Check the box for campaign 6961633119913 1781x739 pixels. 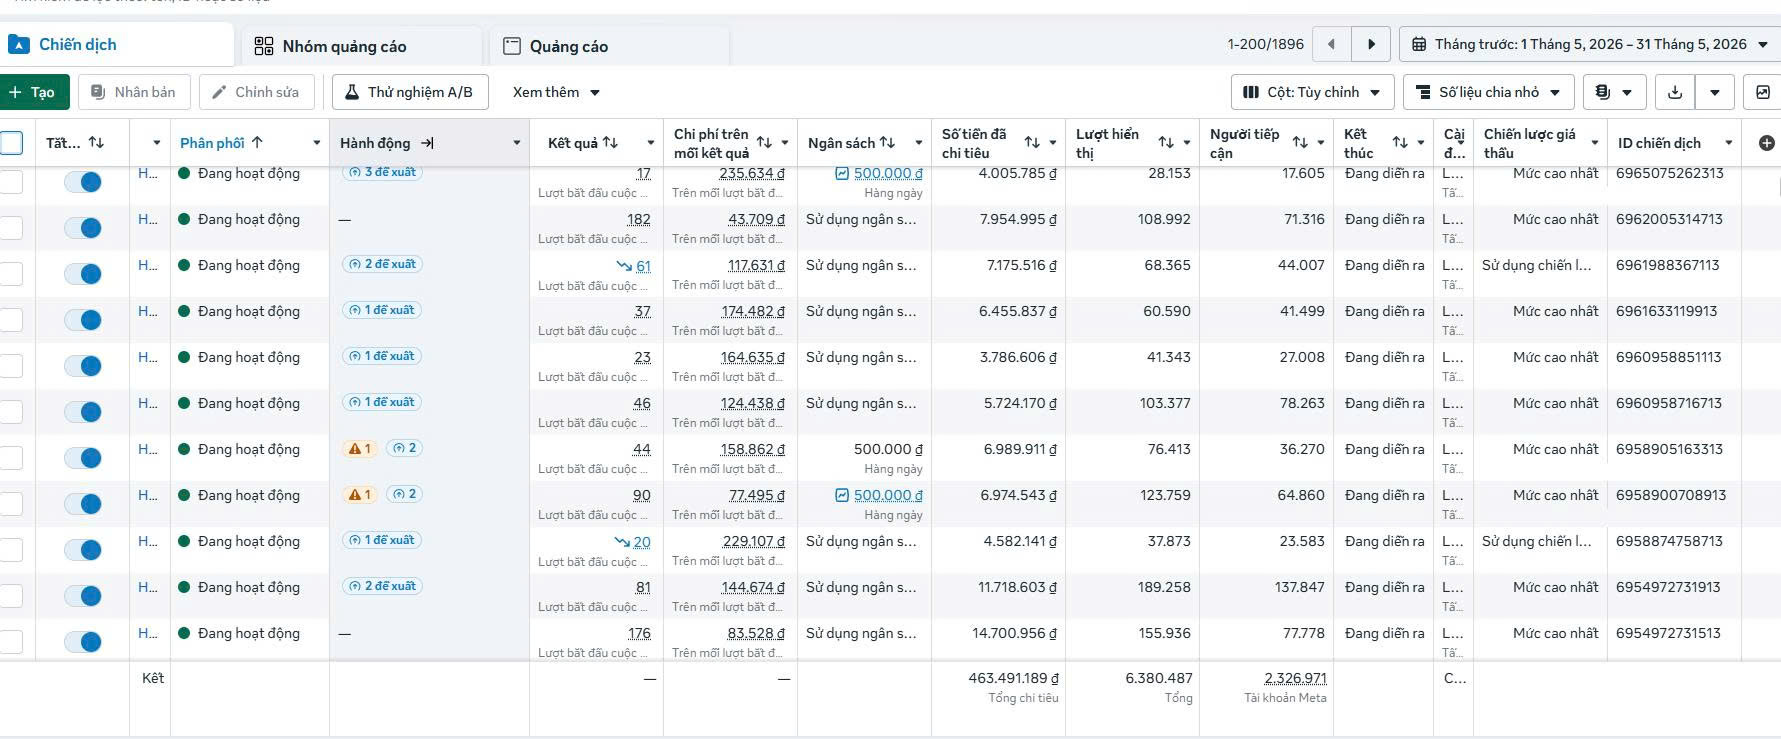pyautogui.click(x=11, y=320)
